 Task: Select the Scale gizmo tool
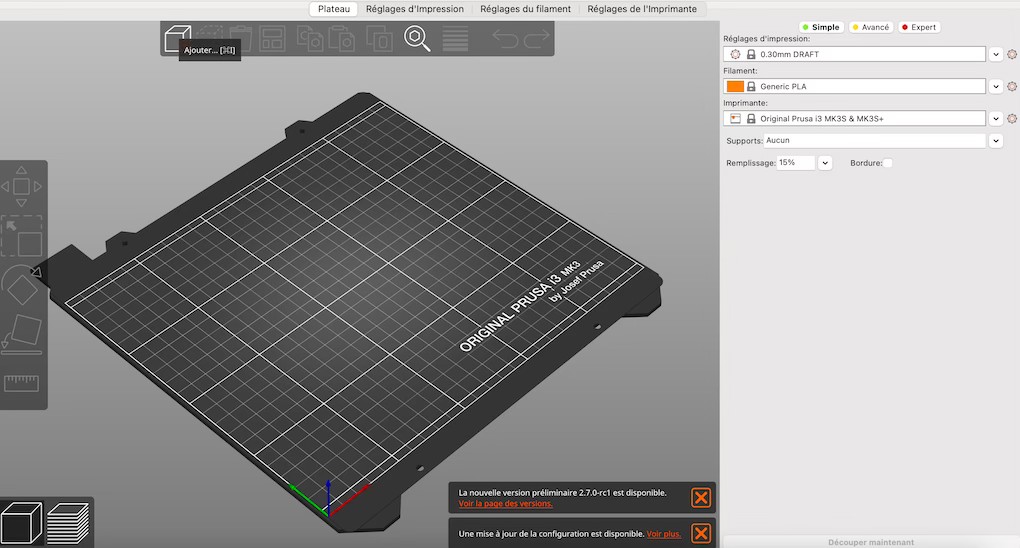click(x=21, y=236)
